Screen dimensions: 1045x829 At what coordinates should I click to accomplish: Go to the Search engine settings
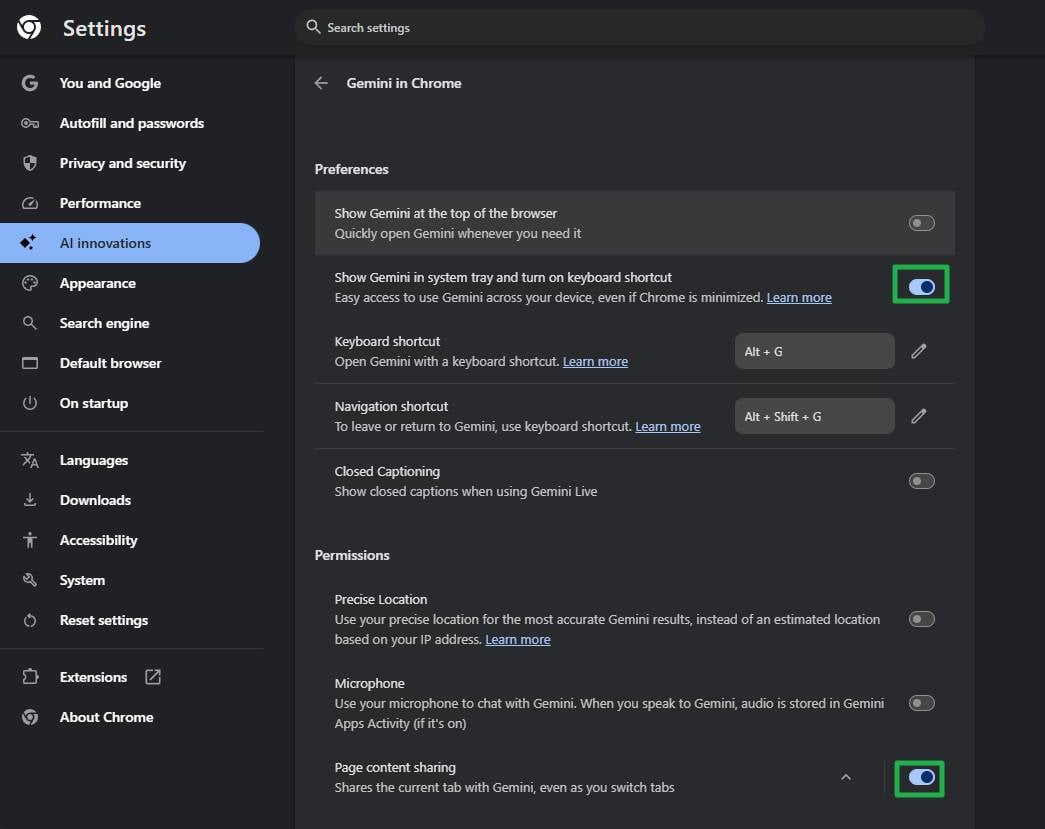point(104,323)
